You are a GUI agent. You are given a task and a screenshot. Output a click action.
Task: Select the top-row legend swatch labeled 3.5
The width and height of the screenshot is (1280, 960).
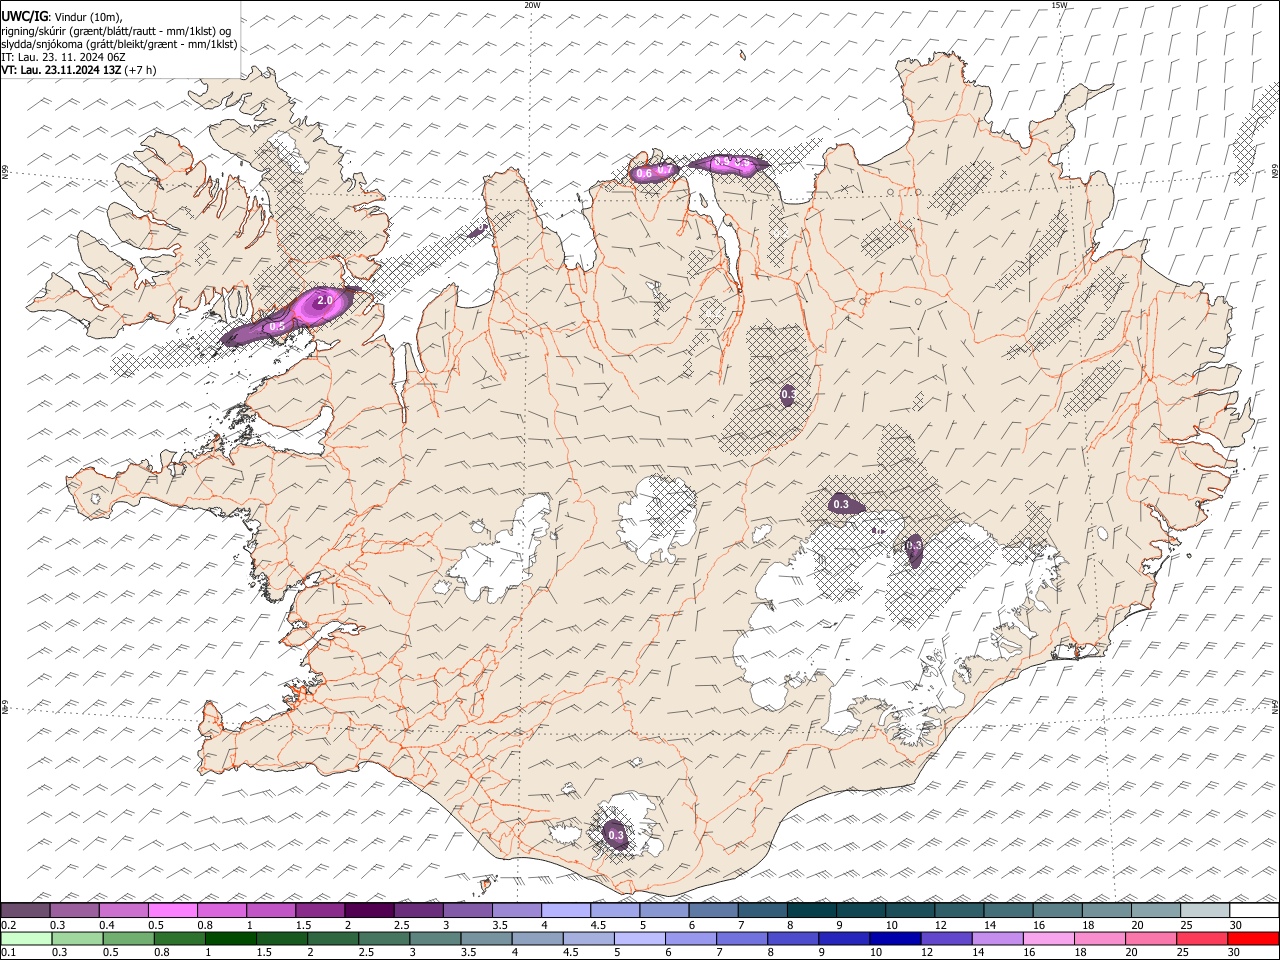[x=517, y=911]
